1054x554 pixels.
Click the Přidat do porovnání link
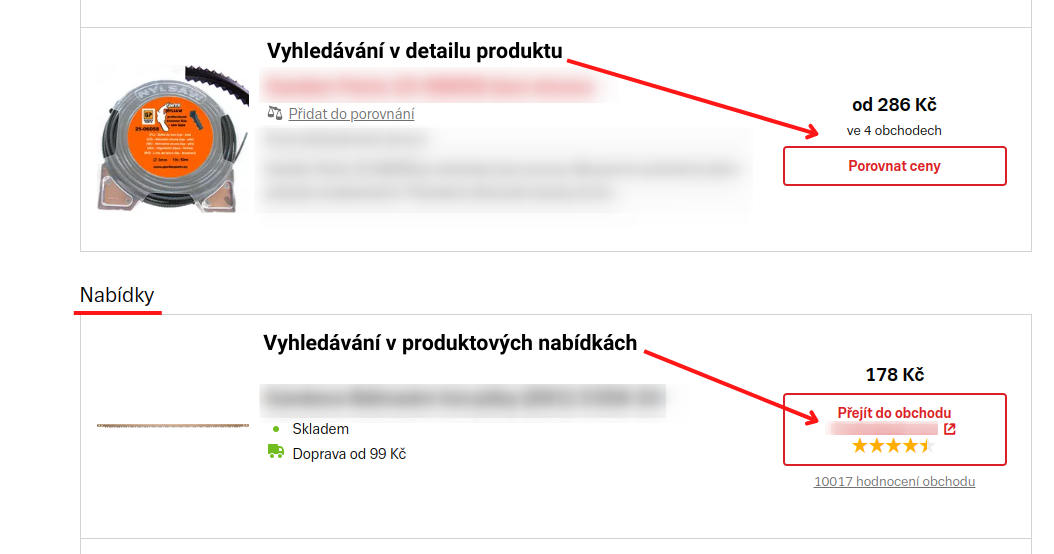(x=351, y=114)
